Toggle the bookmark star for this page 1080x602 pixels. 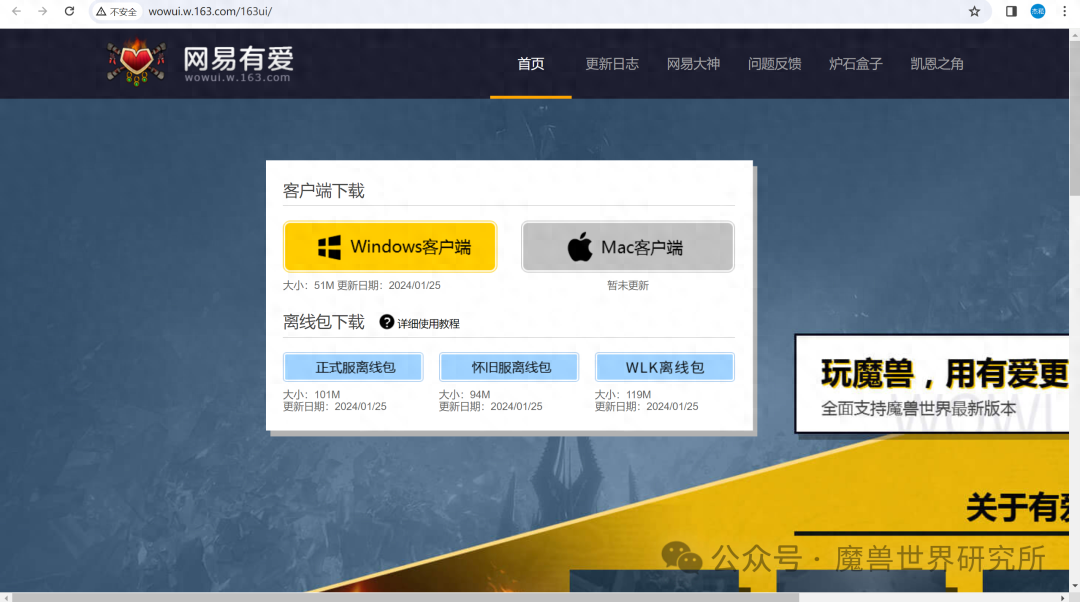coord(975,11)
